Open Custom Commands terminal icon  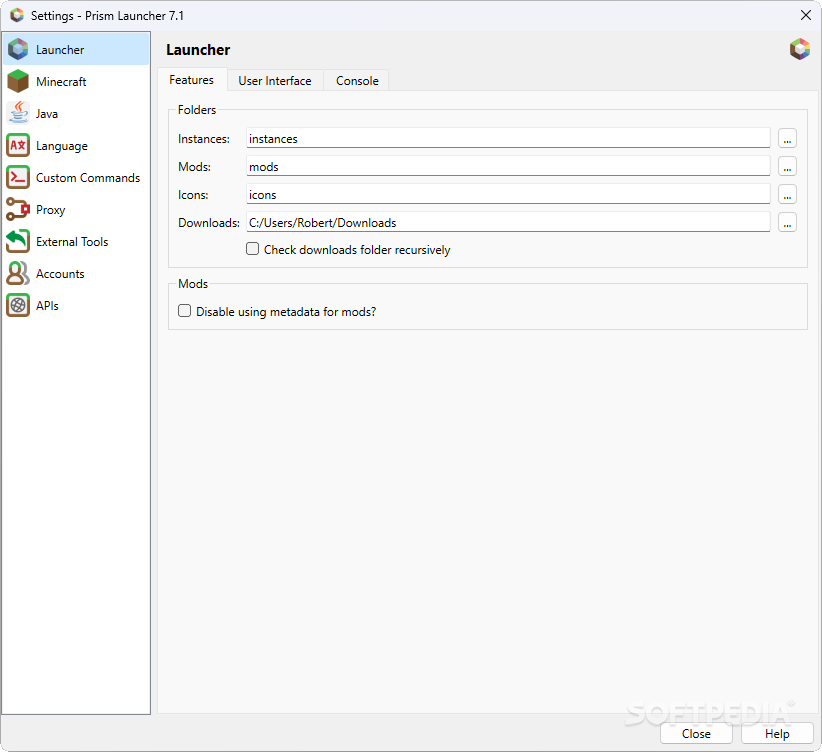[18, 177]
